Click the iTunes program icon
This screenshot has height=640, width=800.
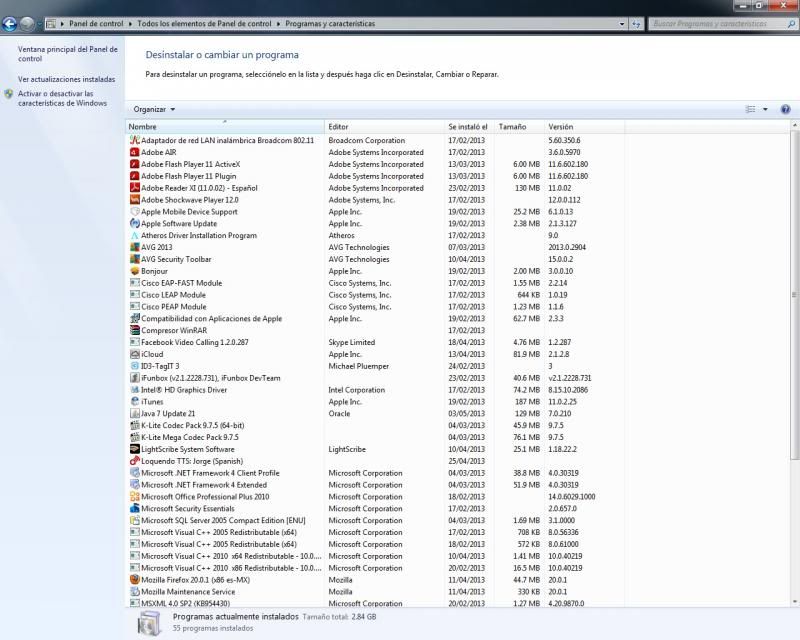click(135, 402)
